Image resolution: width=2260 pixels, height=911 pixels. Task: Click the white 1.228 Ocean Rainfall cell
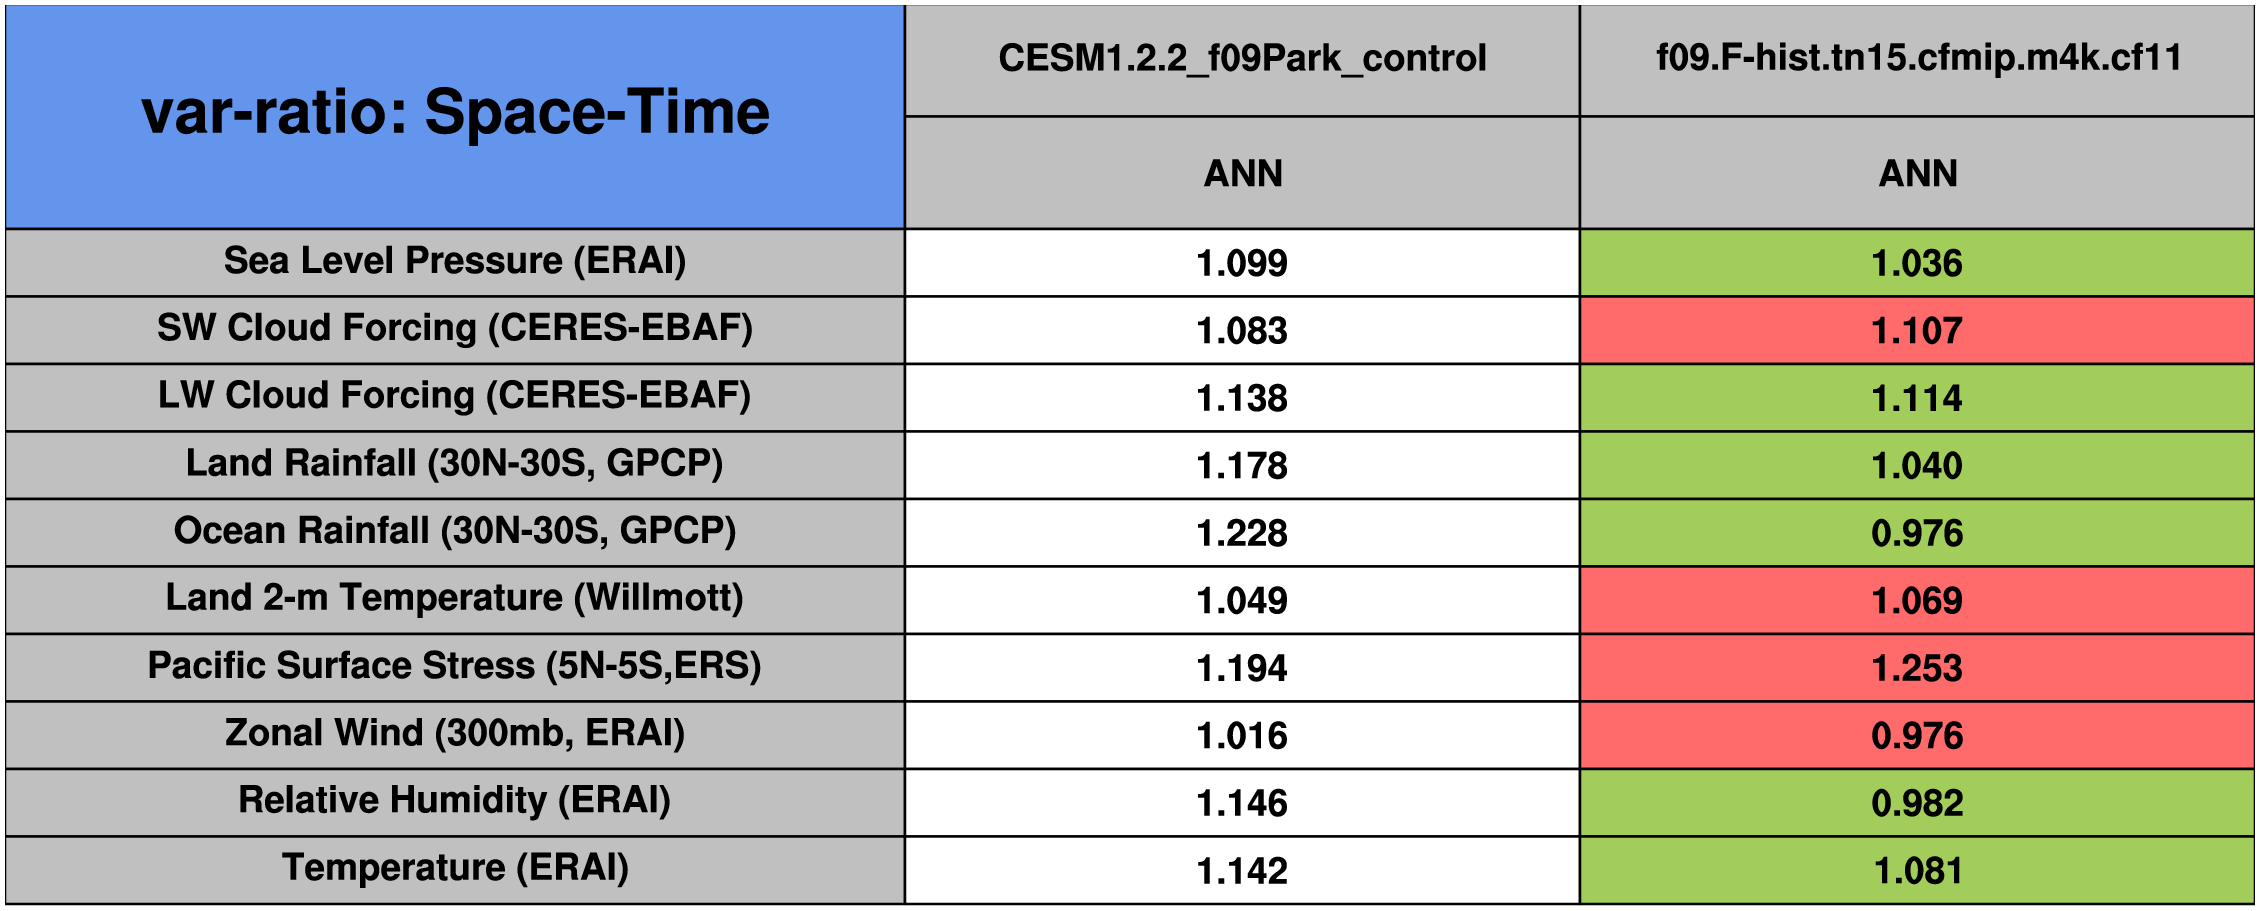tap(1242, 533)
